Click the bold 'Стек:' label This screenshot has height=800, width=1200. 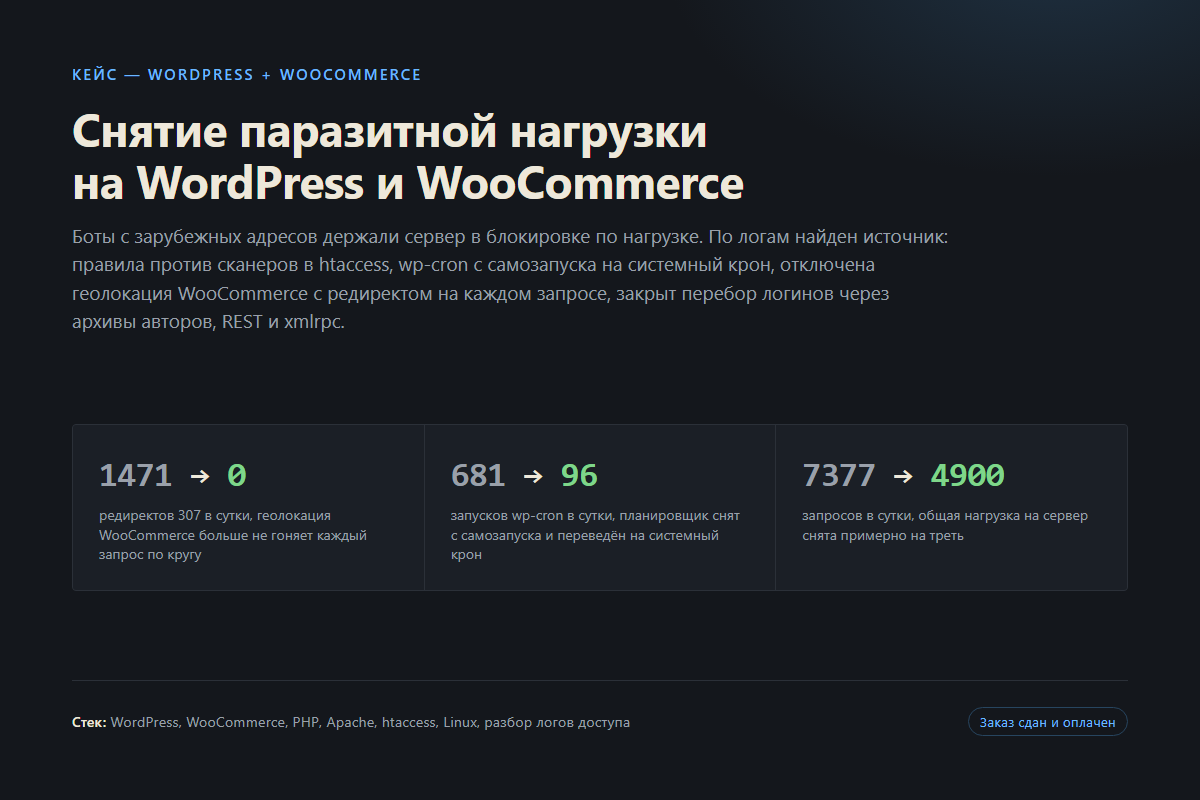pos(89,722)
